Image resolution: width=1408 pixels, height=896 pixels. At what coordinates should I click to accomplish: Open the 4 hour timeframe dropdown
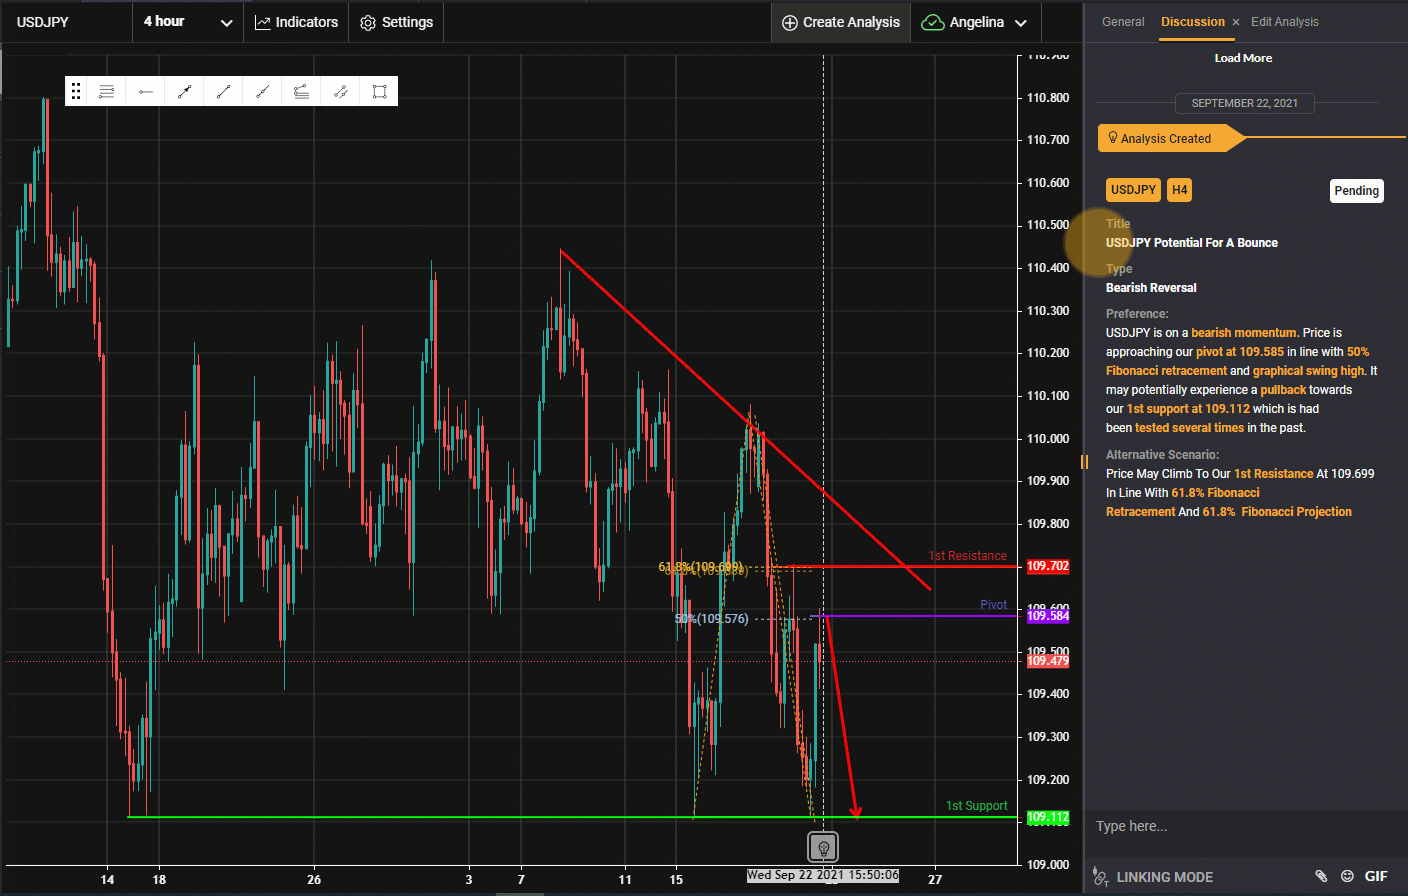[x=188, y=22]
